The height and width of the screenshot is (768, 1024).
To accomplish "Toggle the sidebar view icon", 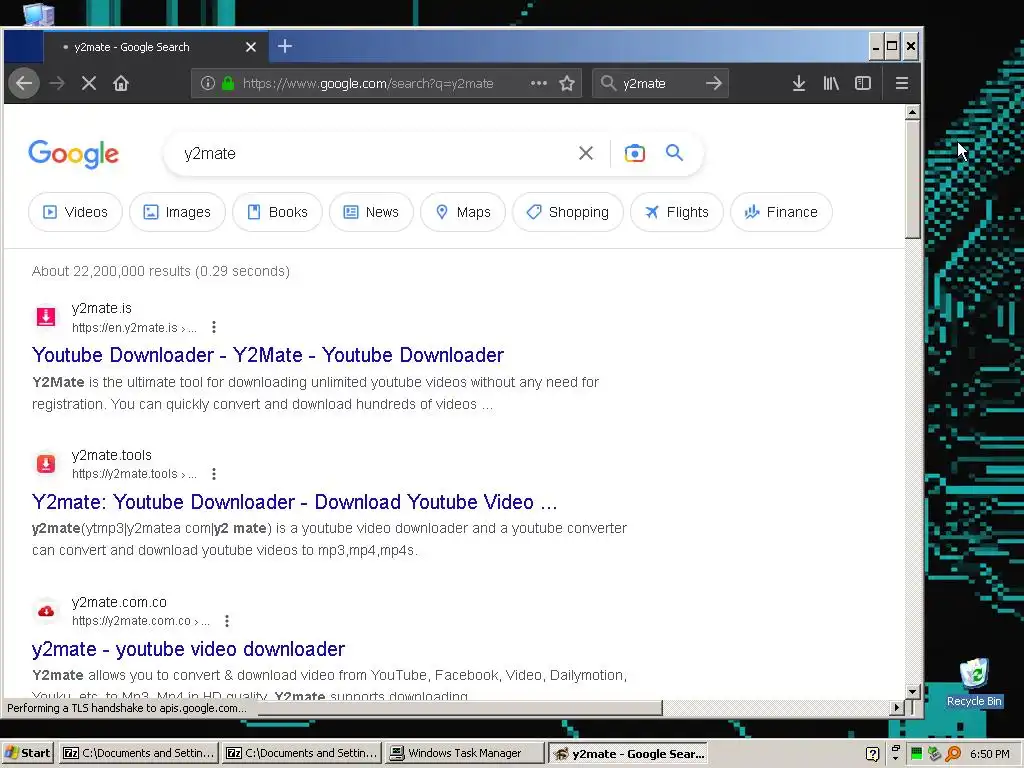I will coord(863,84).
